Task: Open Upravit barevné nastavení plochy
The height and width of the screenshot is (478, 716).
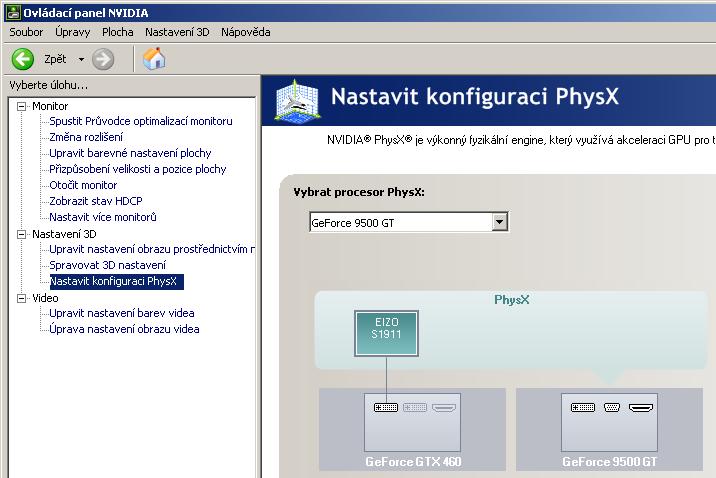Action: coord(130,153)
